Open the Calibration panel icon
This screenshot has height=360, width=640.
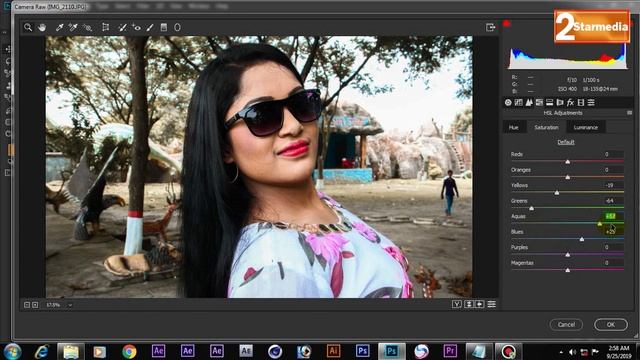[x=581, y=102]
